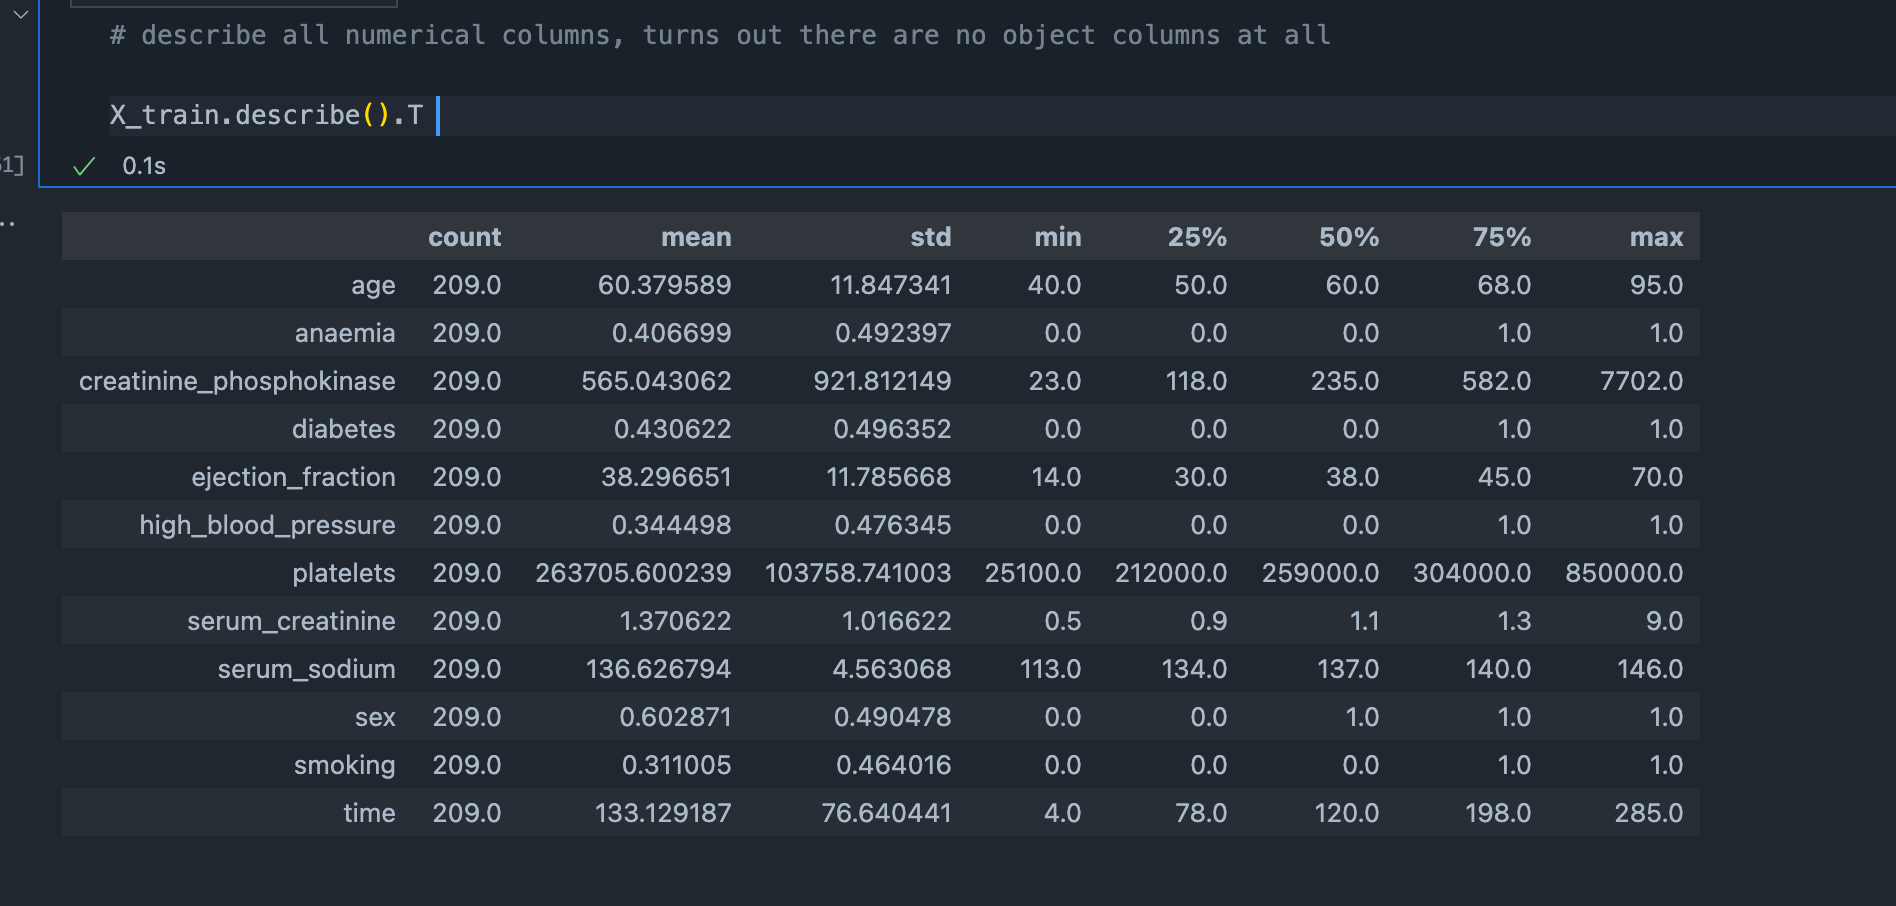The width and height of the screenshot is (1896, 906).
Task: Select the 'count' column header
Action: (464, 237)
